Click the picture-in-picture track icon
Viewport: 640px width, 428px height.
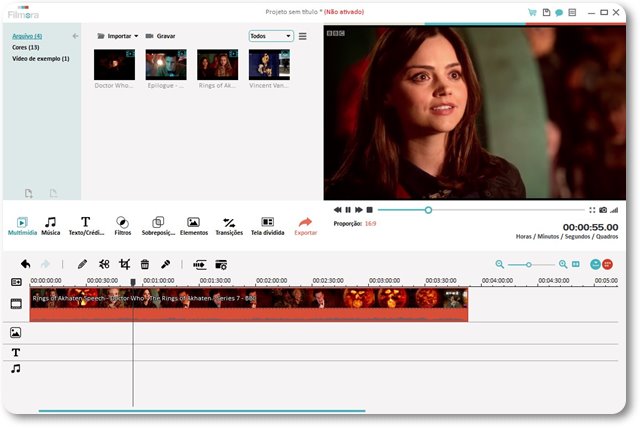click(x=16, y=333)
